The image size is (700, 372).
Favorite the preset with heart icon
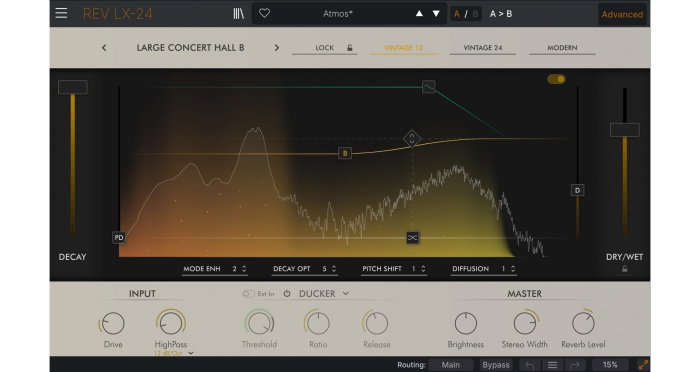pos(264,13)
